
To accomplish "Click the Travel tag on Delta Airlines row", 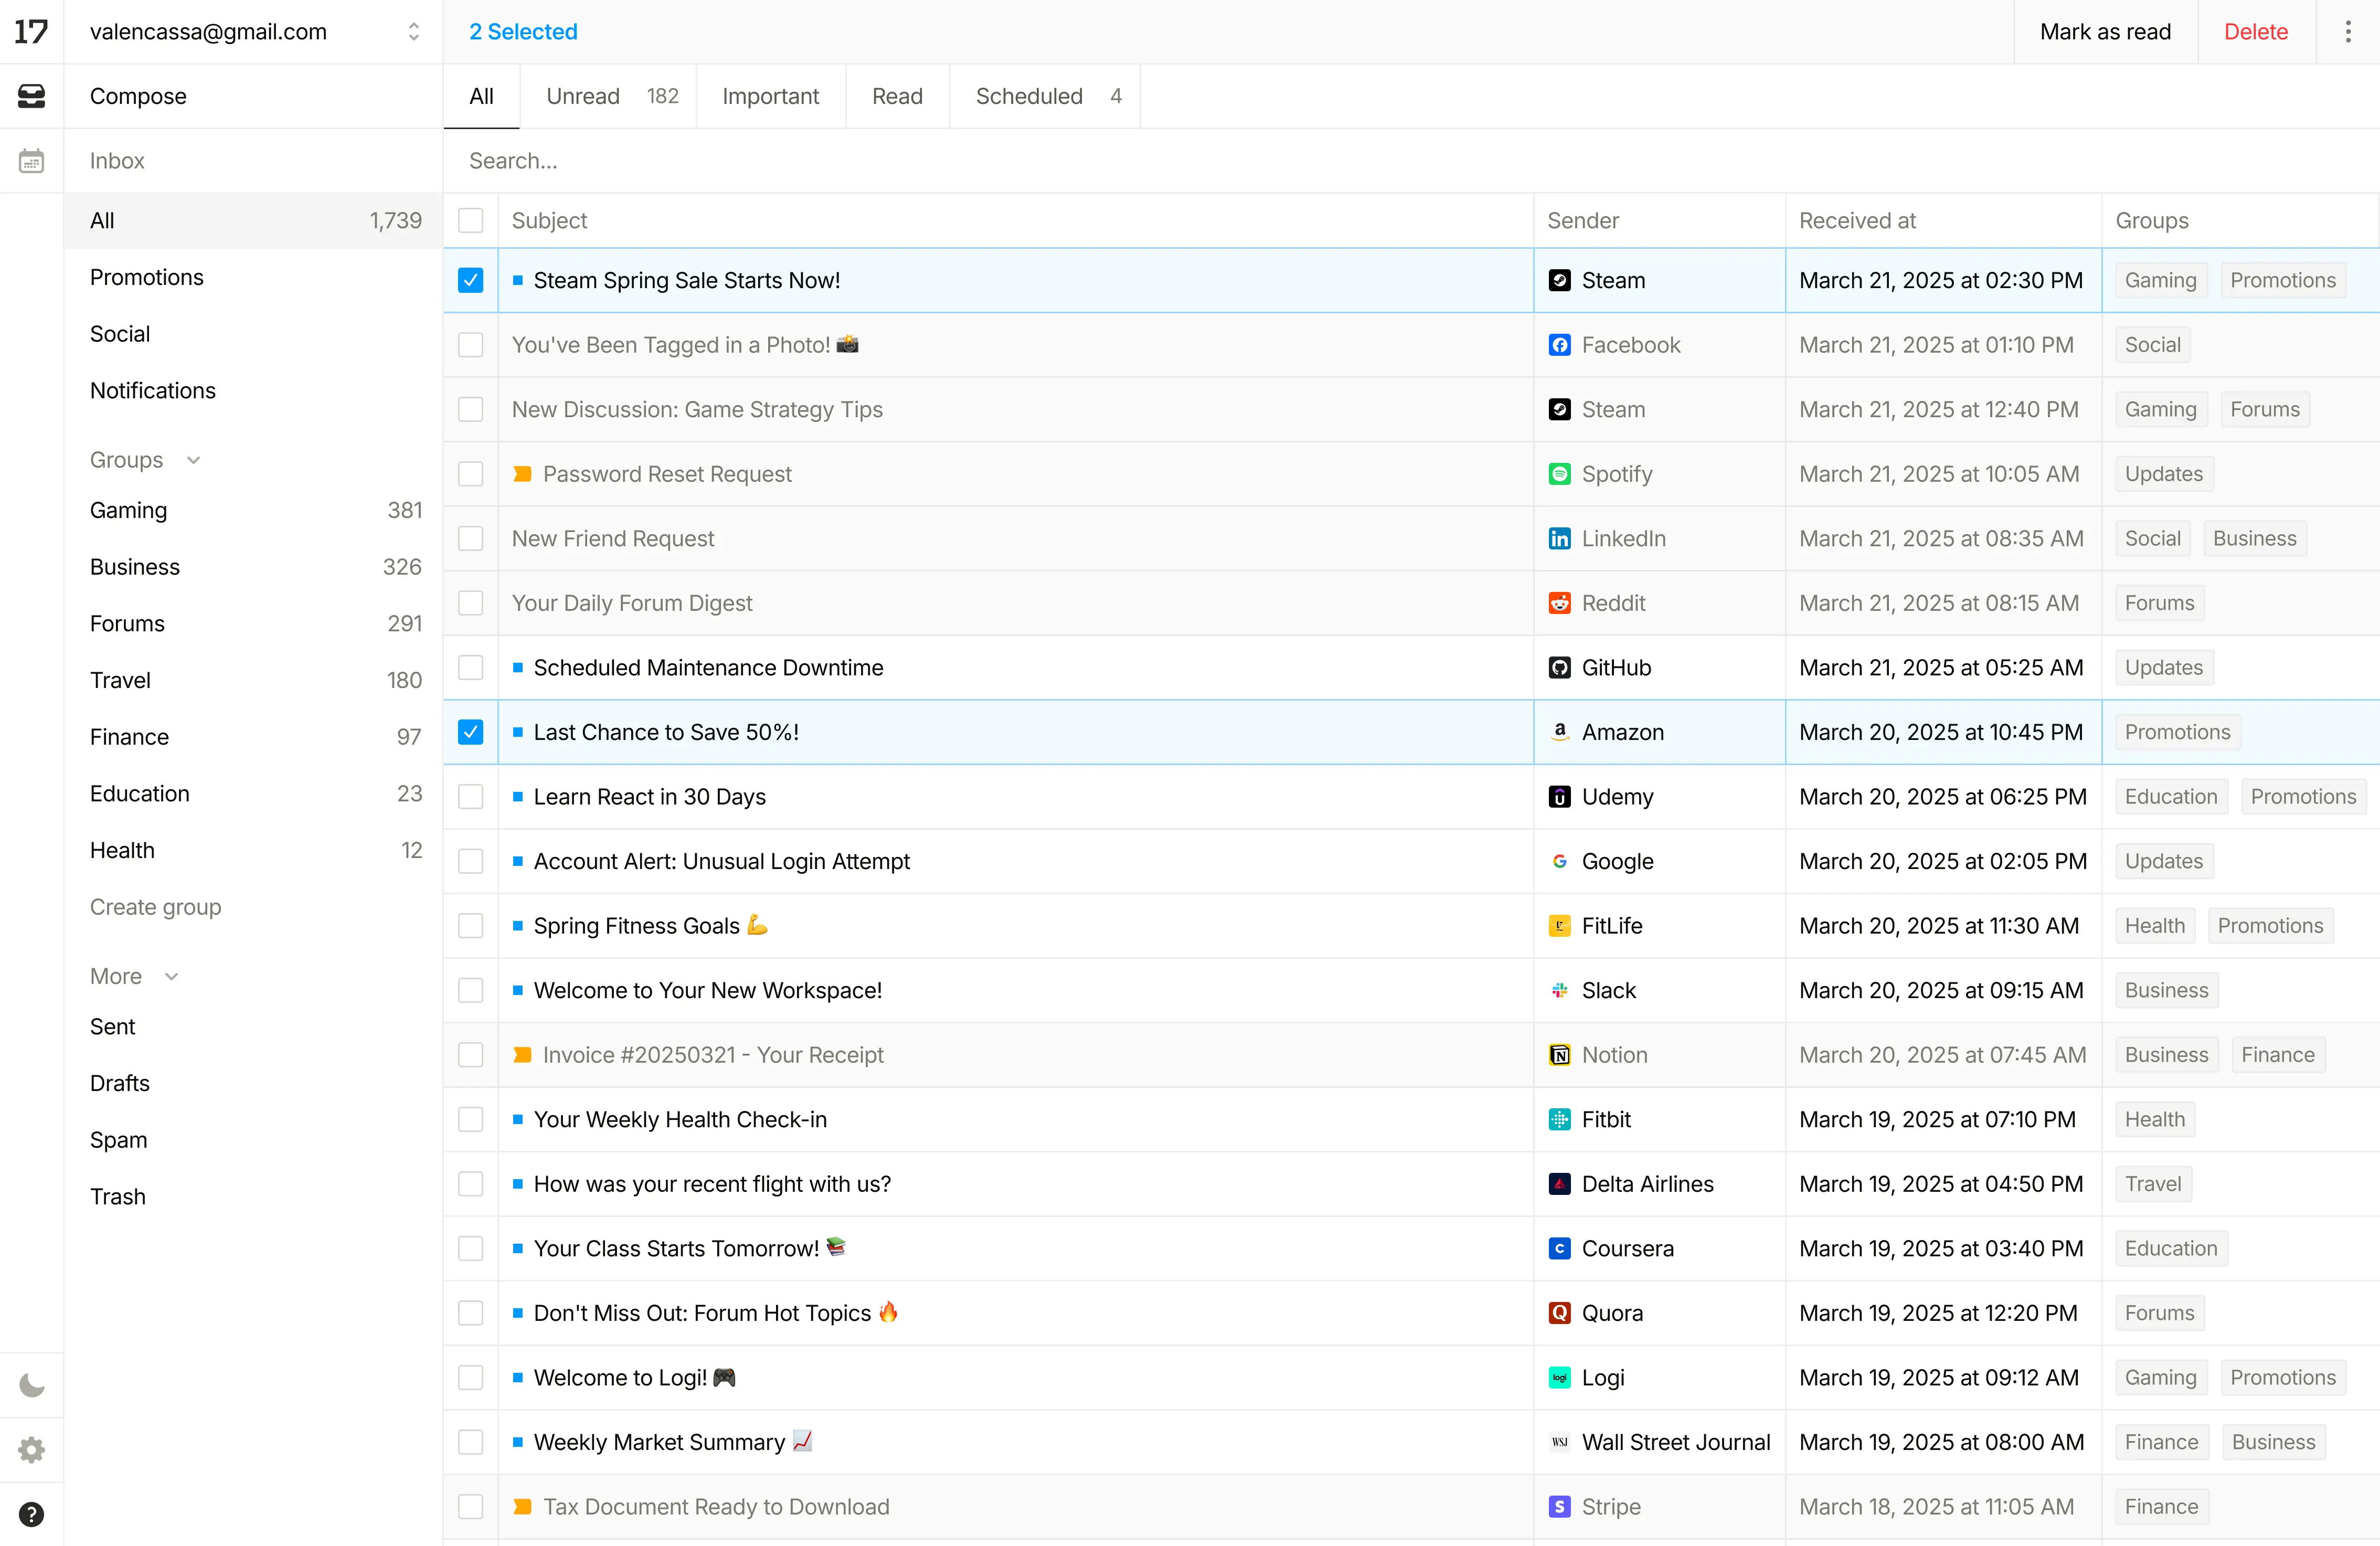I will (x=2152, y=1184).
